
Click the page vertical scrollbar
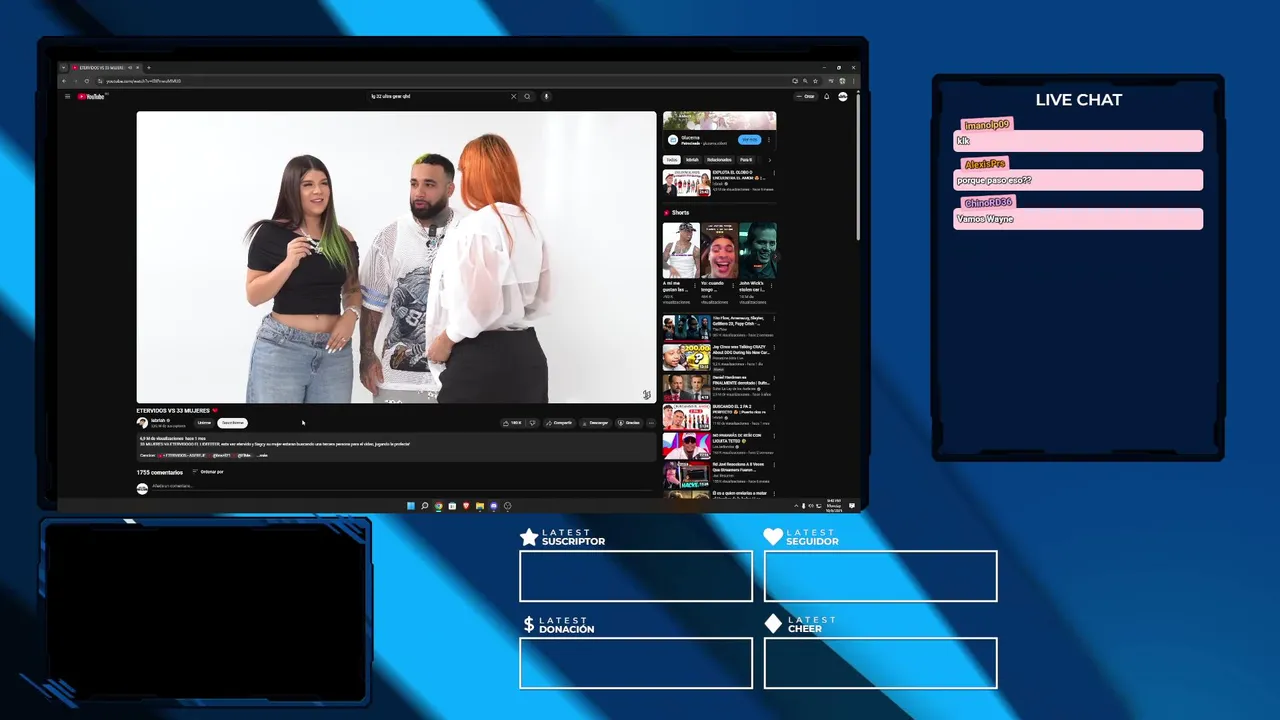click(857, 165)
